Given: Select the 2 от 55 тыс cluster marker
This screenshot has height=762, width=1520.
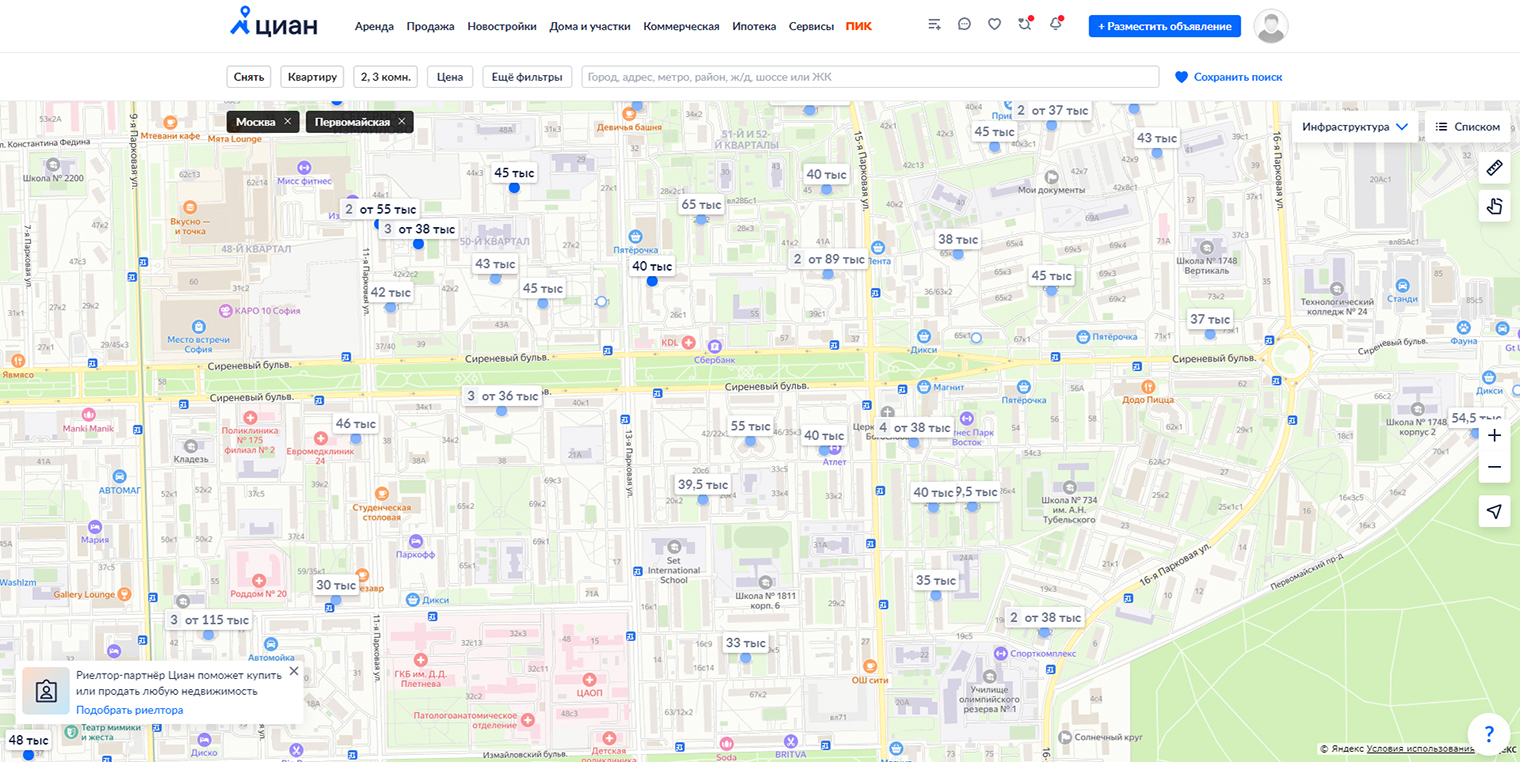Looking at the screenshot, I should point(379,210).
